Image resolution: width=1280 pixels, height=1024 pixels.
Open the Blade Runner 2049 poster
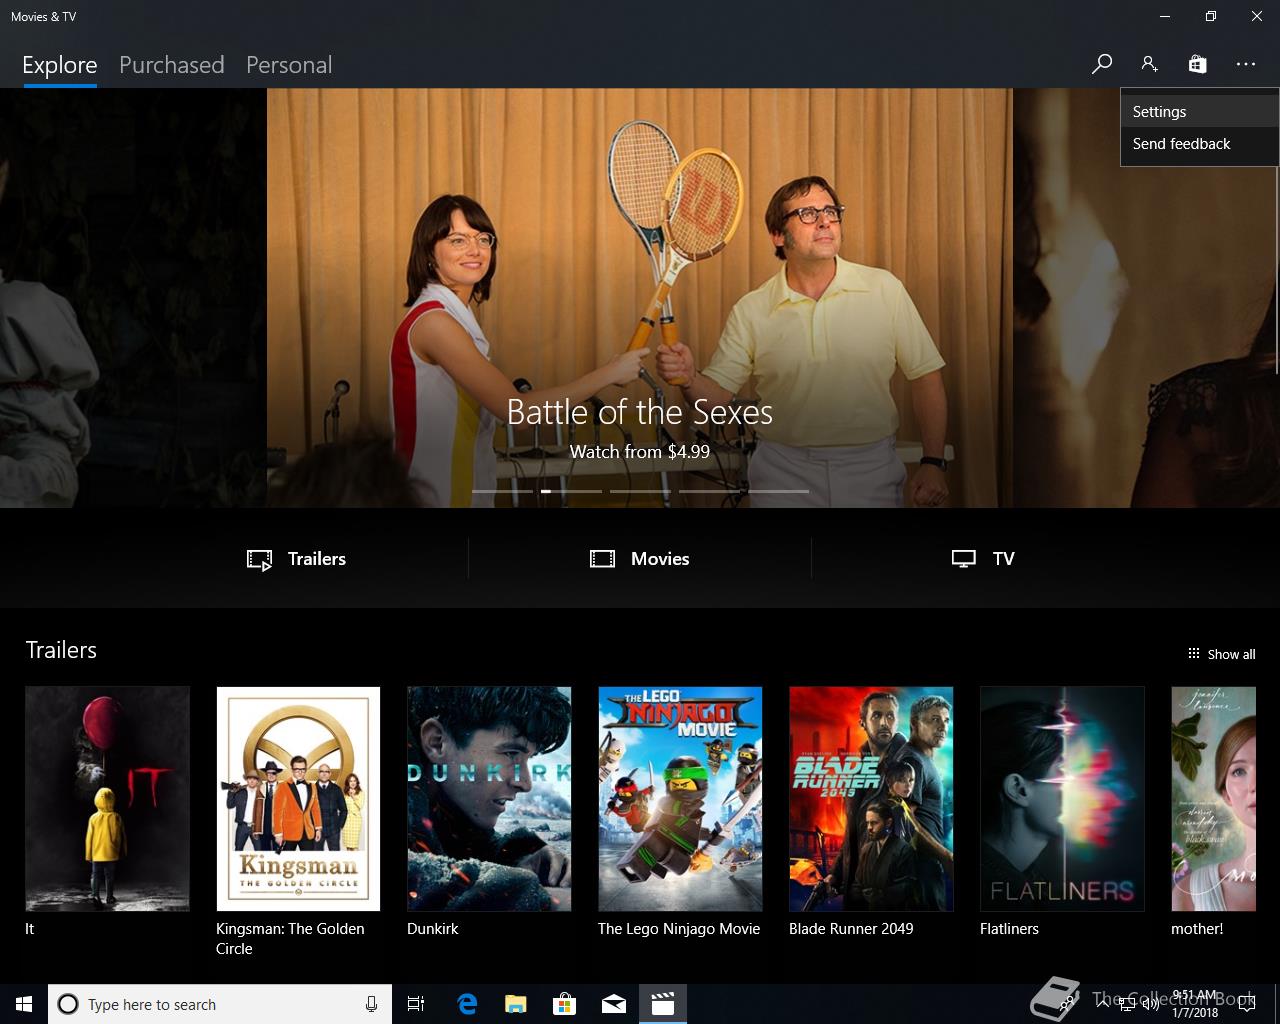click(871, 798)
